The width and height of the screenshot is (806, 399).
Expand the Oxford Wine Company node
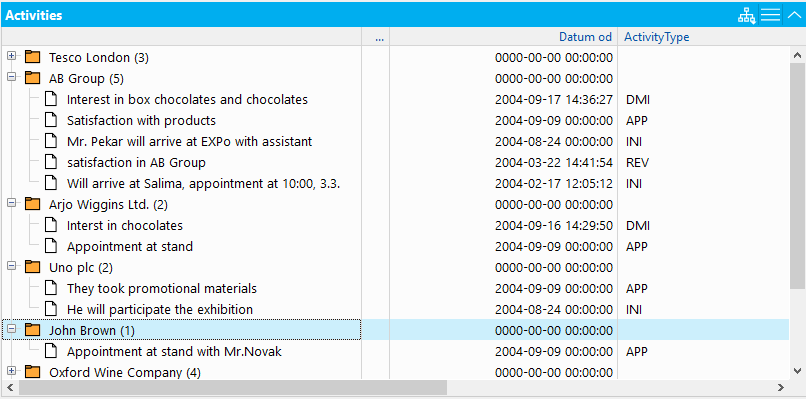click(x=12, y=370)
